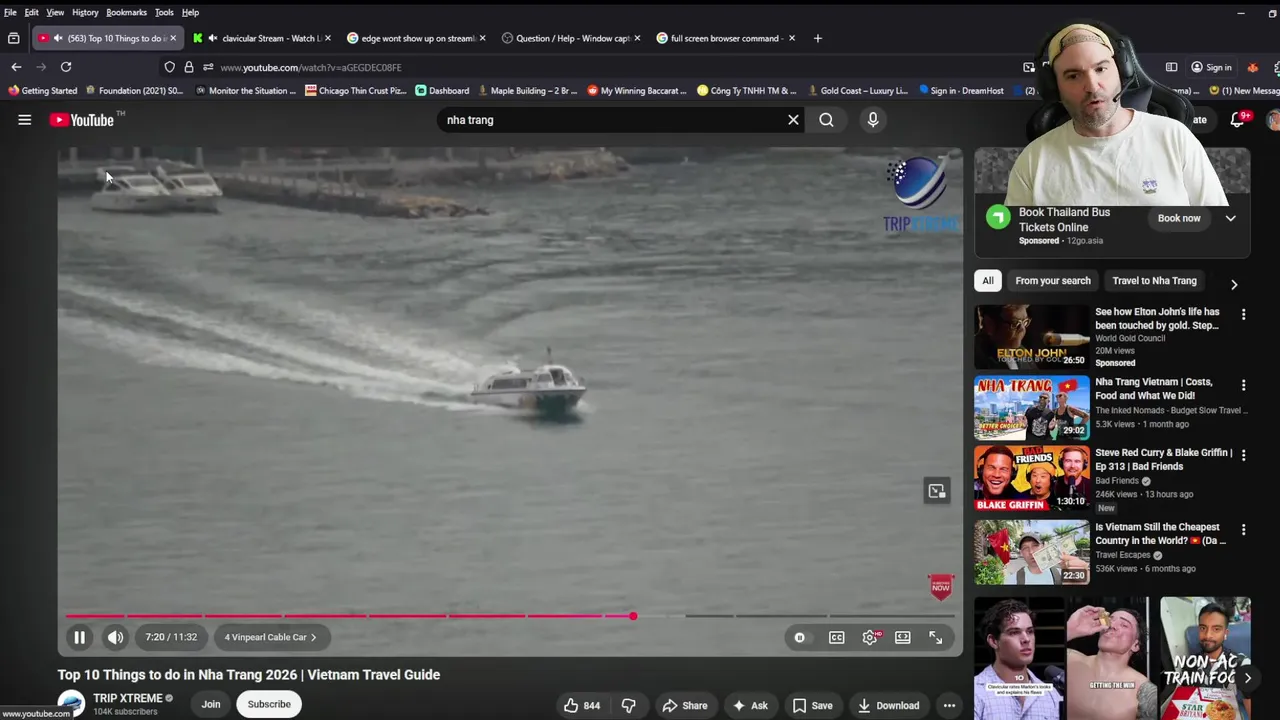Reload the page
Viewport: 1280px width, 720px height.
coord(66,67)
